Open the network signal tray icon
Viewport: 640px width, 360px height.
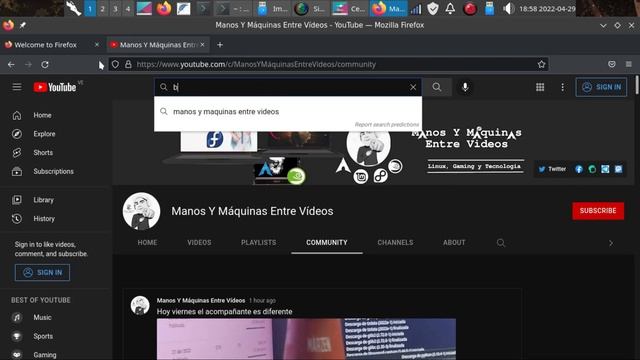(x=416, y=9)
